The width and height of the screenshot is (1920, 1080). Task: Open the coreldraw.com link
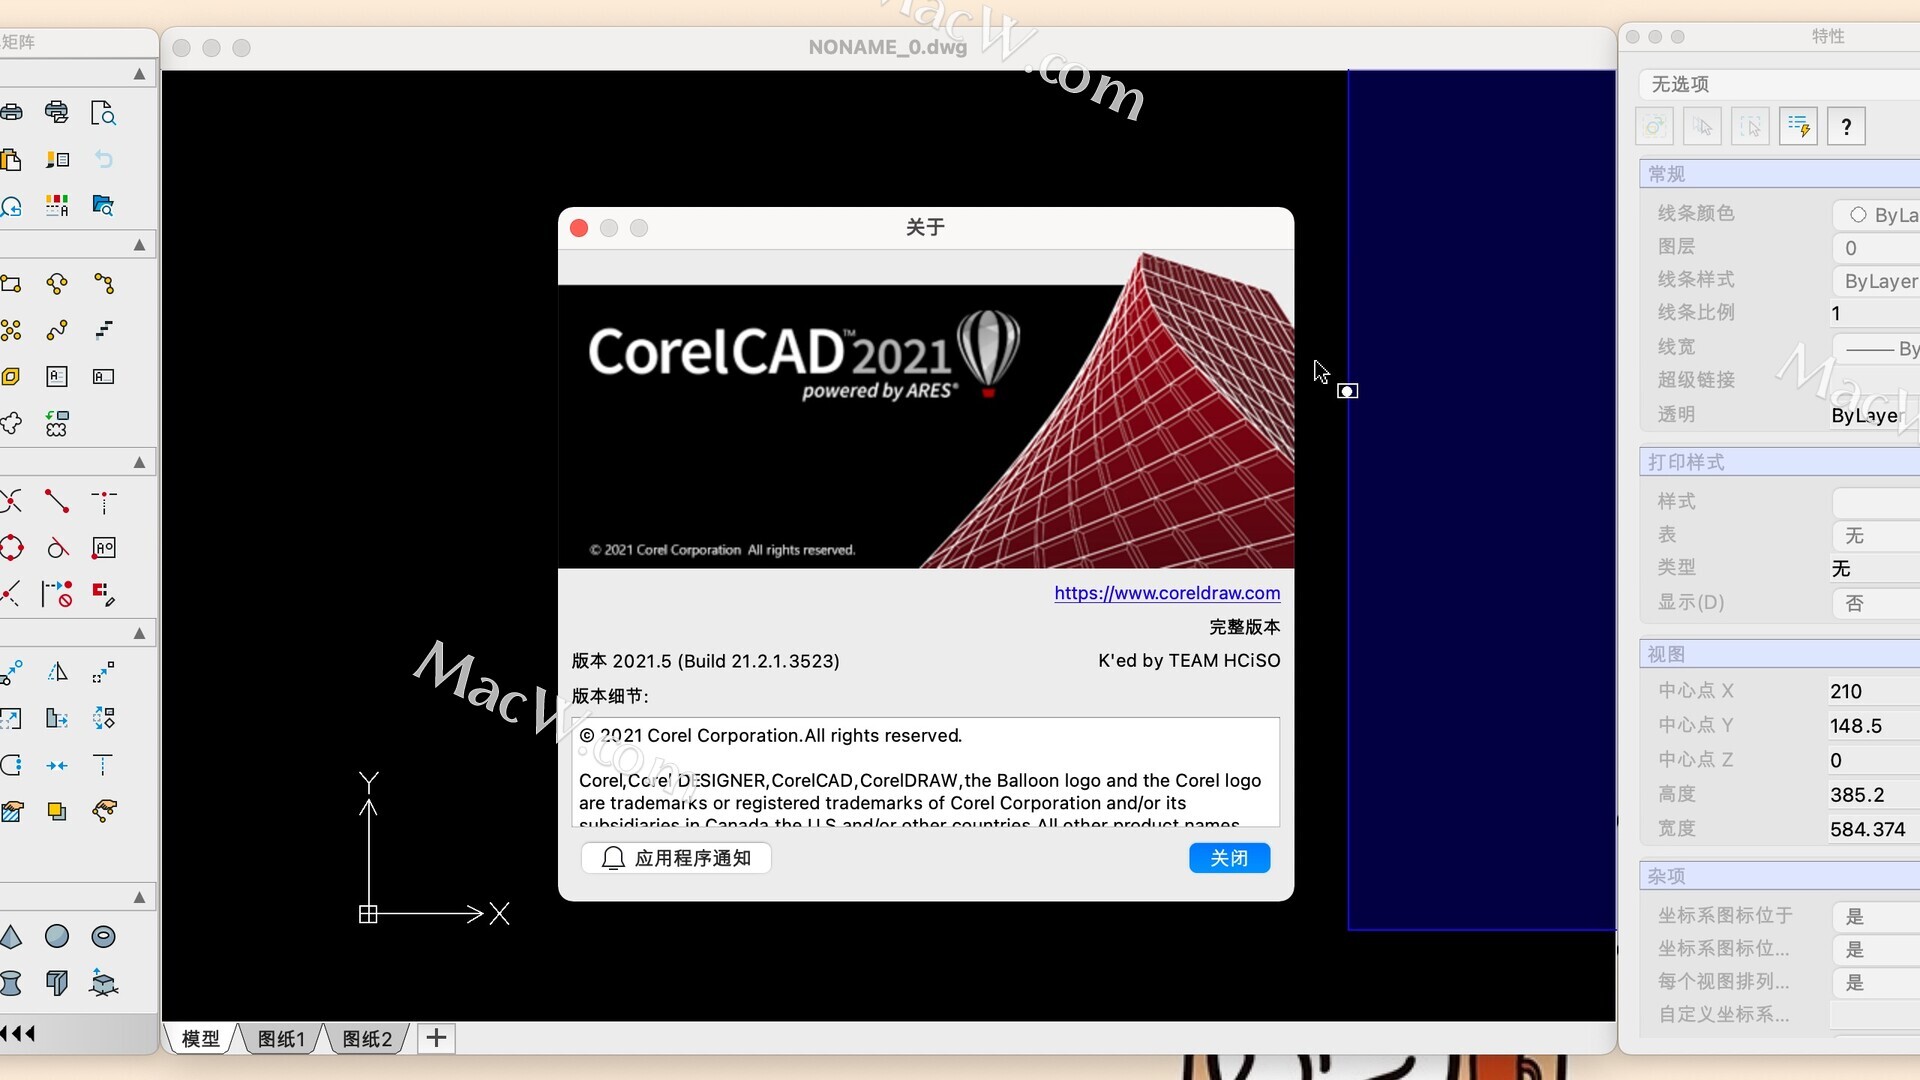pyautogui.click(x=1167, y=593)
